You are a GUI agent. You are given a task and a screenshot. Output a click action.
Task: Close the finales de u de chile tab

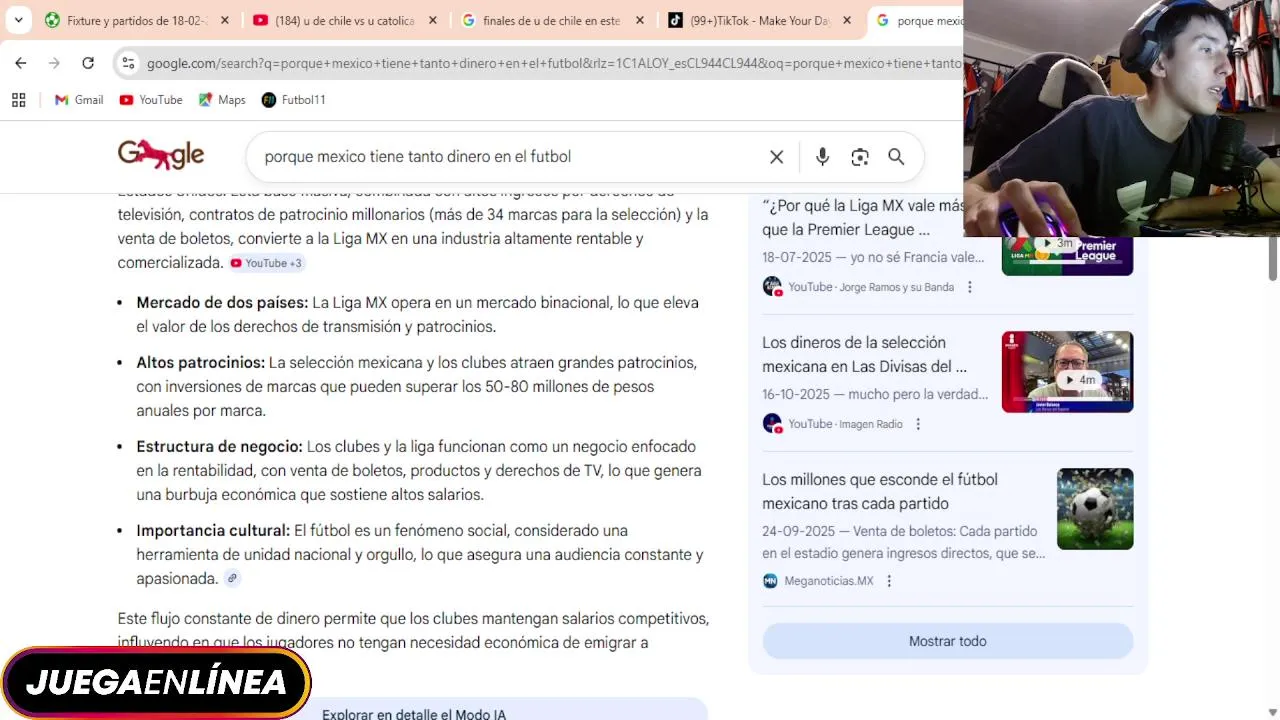[640, 20]
